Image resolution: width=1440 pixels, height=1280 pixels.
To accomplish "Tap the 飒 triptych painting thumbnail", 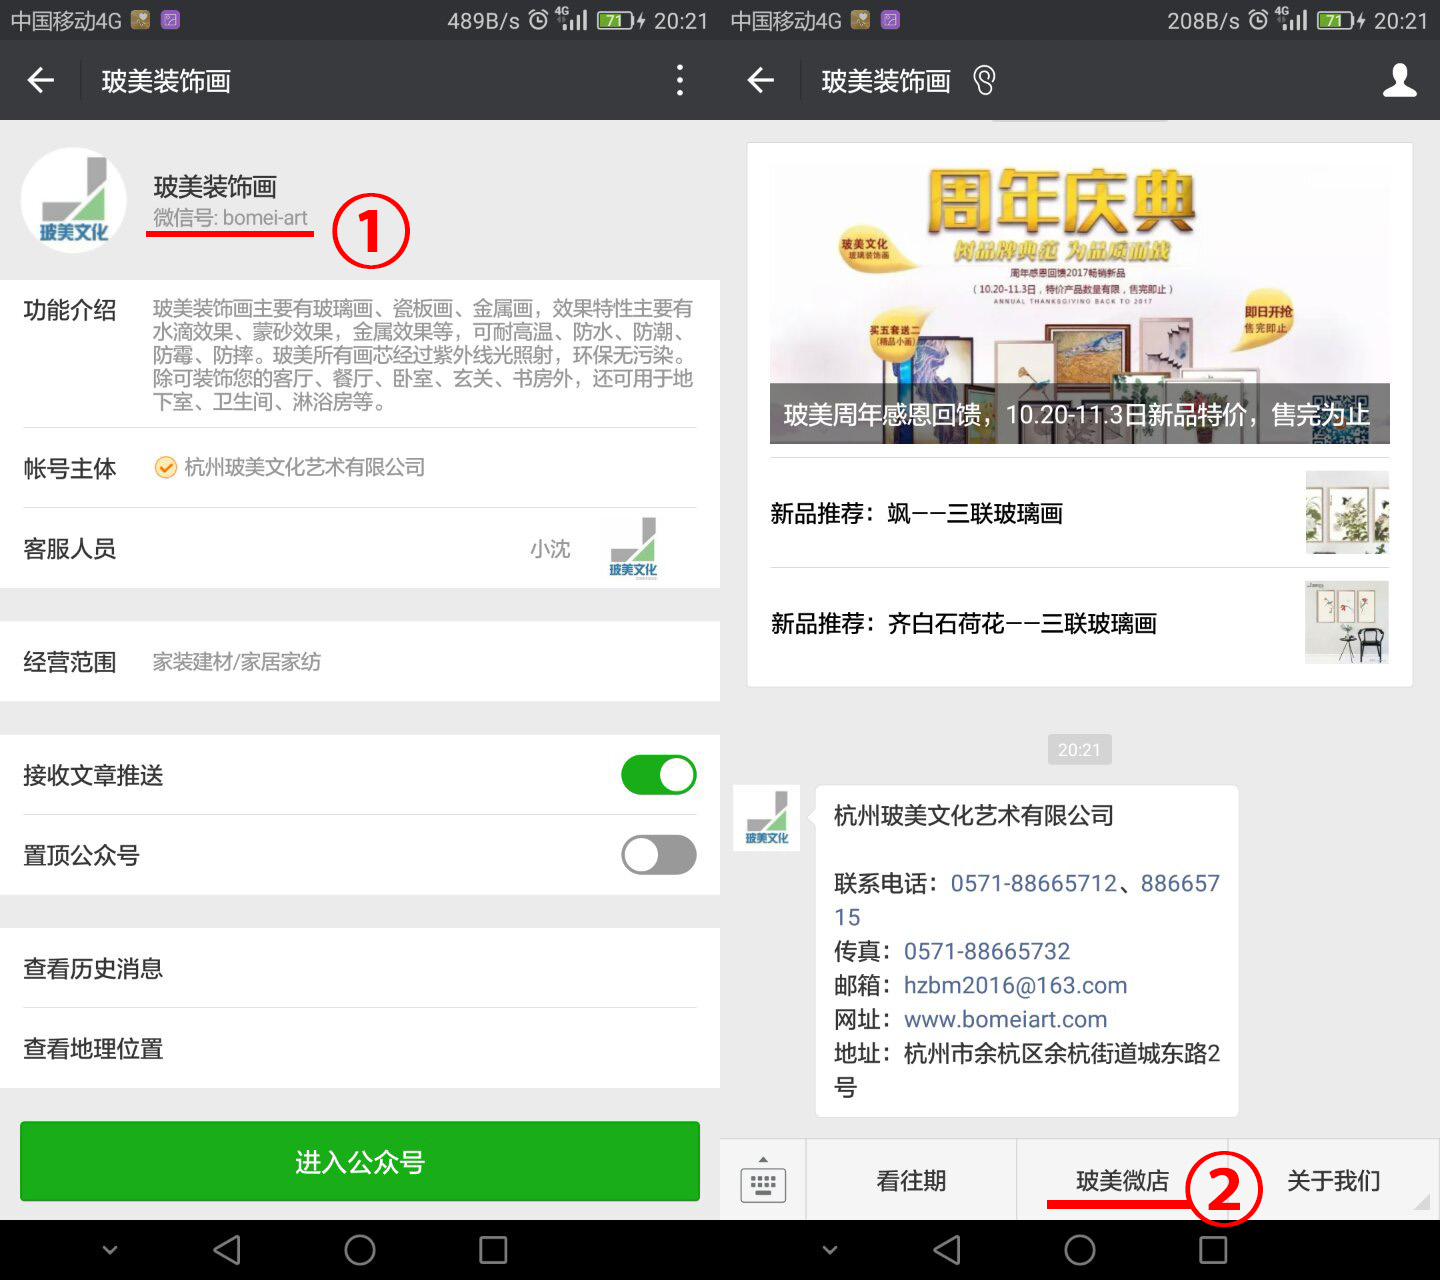I will [1347, 512].
